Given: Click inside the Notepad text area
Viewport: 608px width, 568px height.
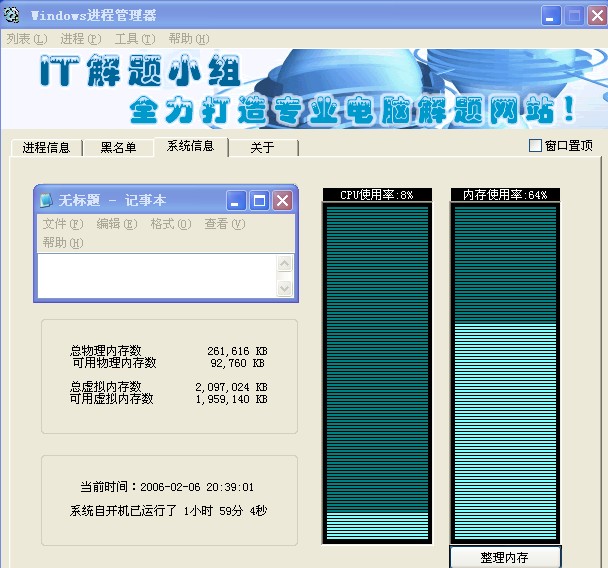Looking at the screenshot, I should coord(157,276).
